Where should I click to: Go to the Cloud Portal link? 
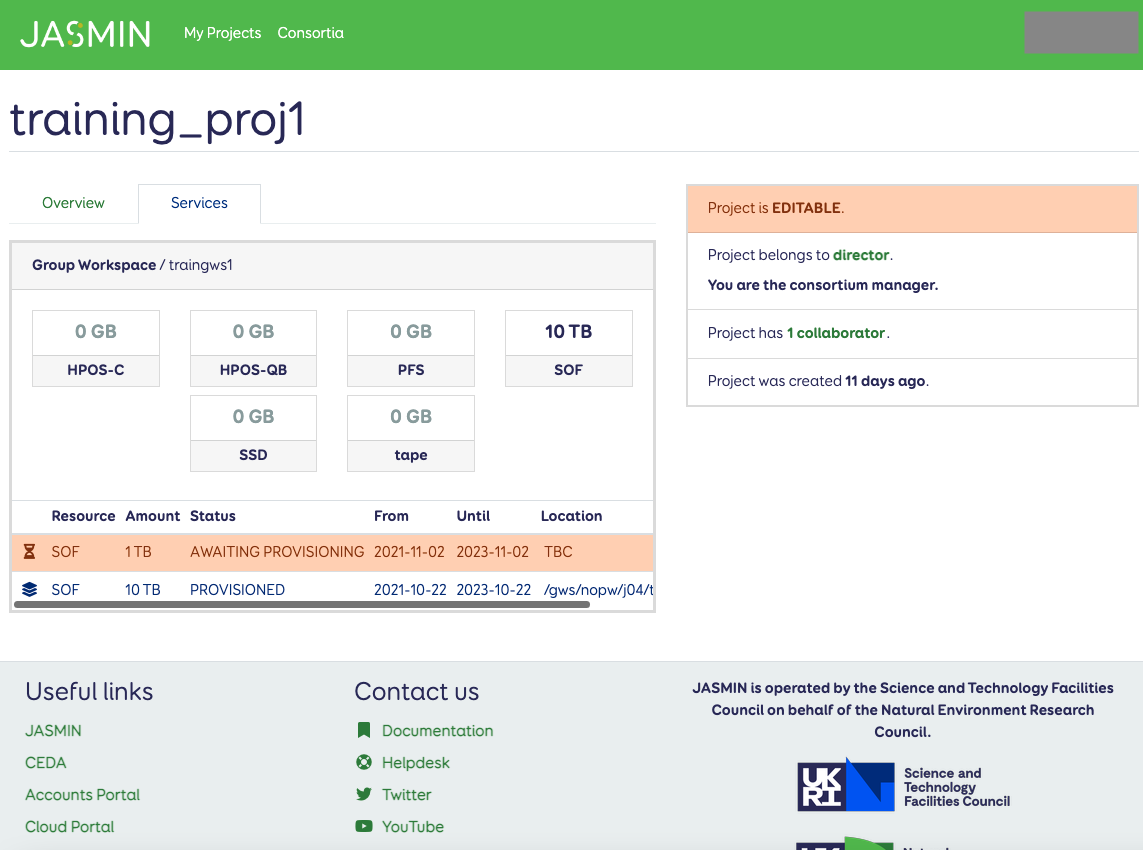pyautogui.click(x=69, y=827)
